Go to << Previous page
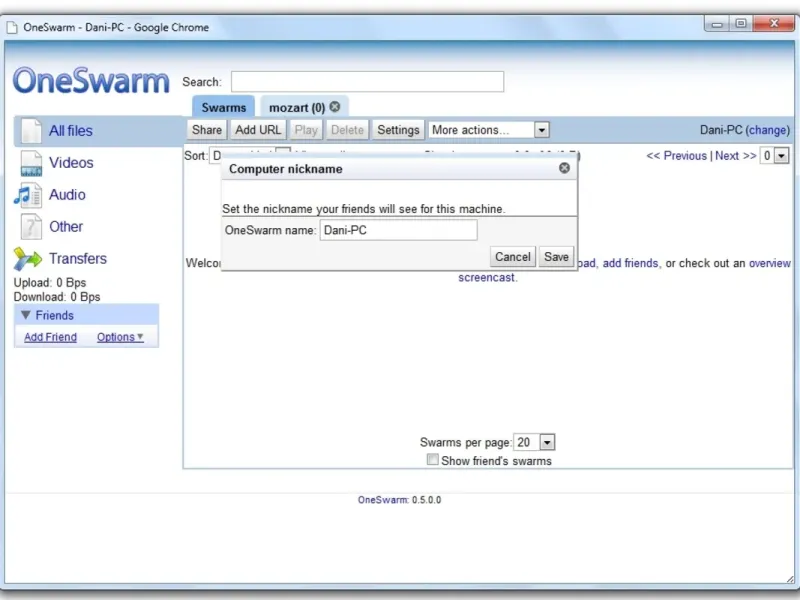Screen dimensions: 800x600 pyautogui.click(x=676, y=156)
